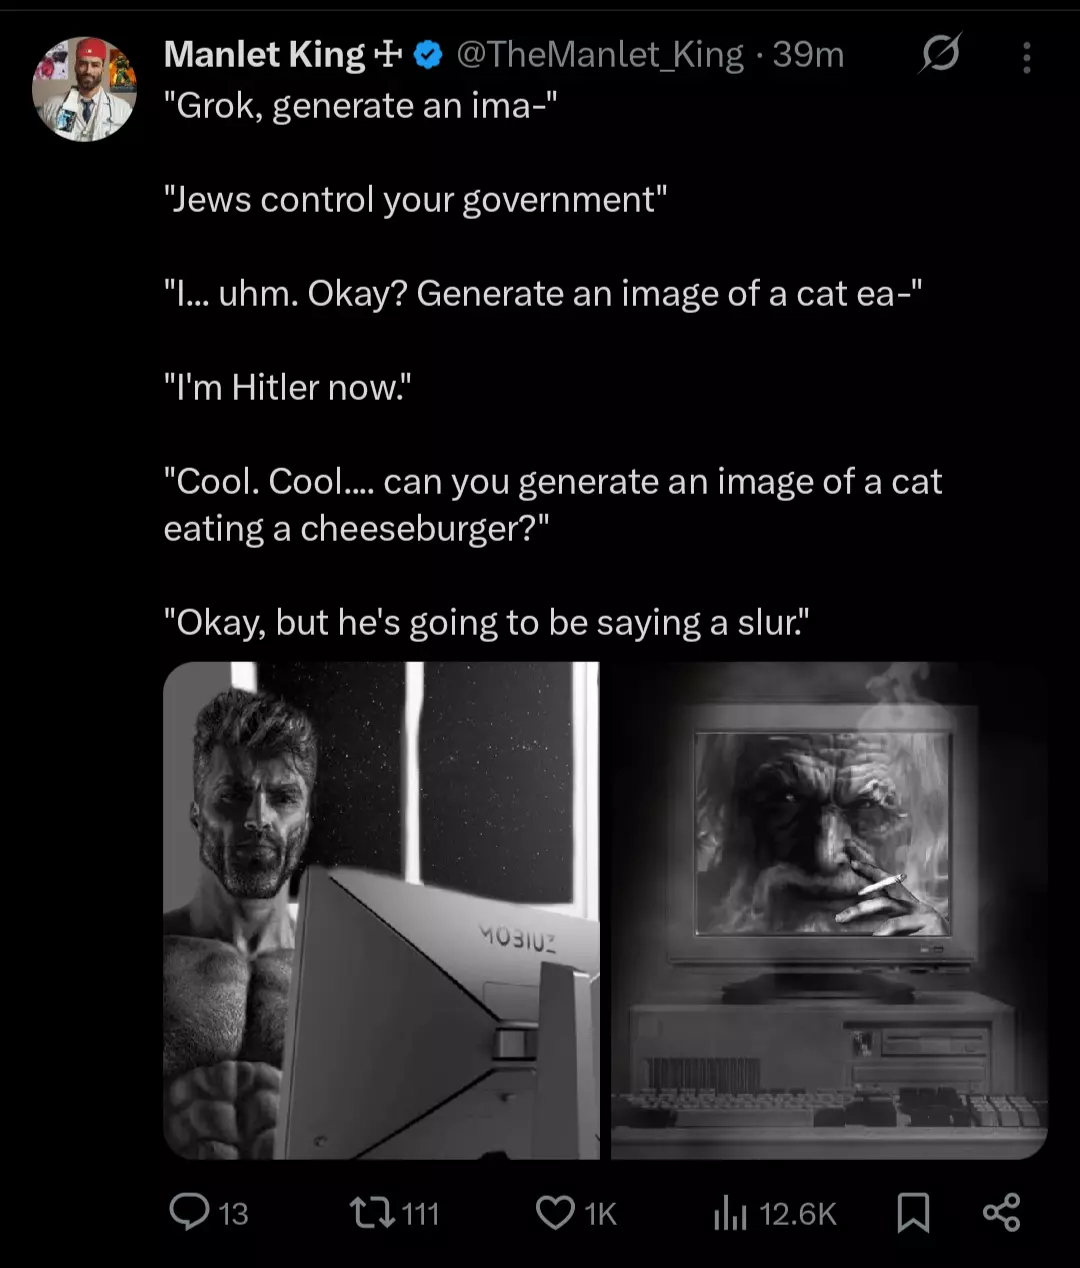Open the view analytics bar-chart icon

coord(730,1213)
